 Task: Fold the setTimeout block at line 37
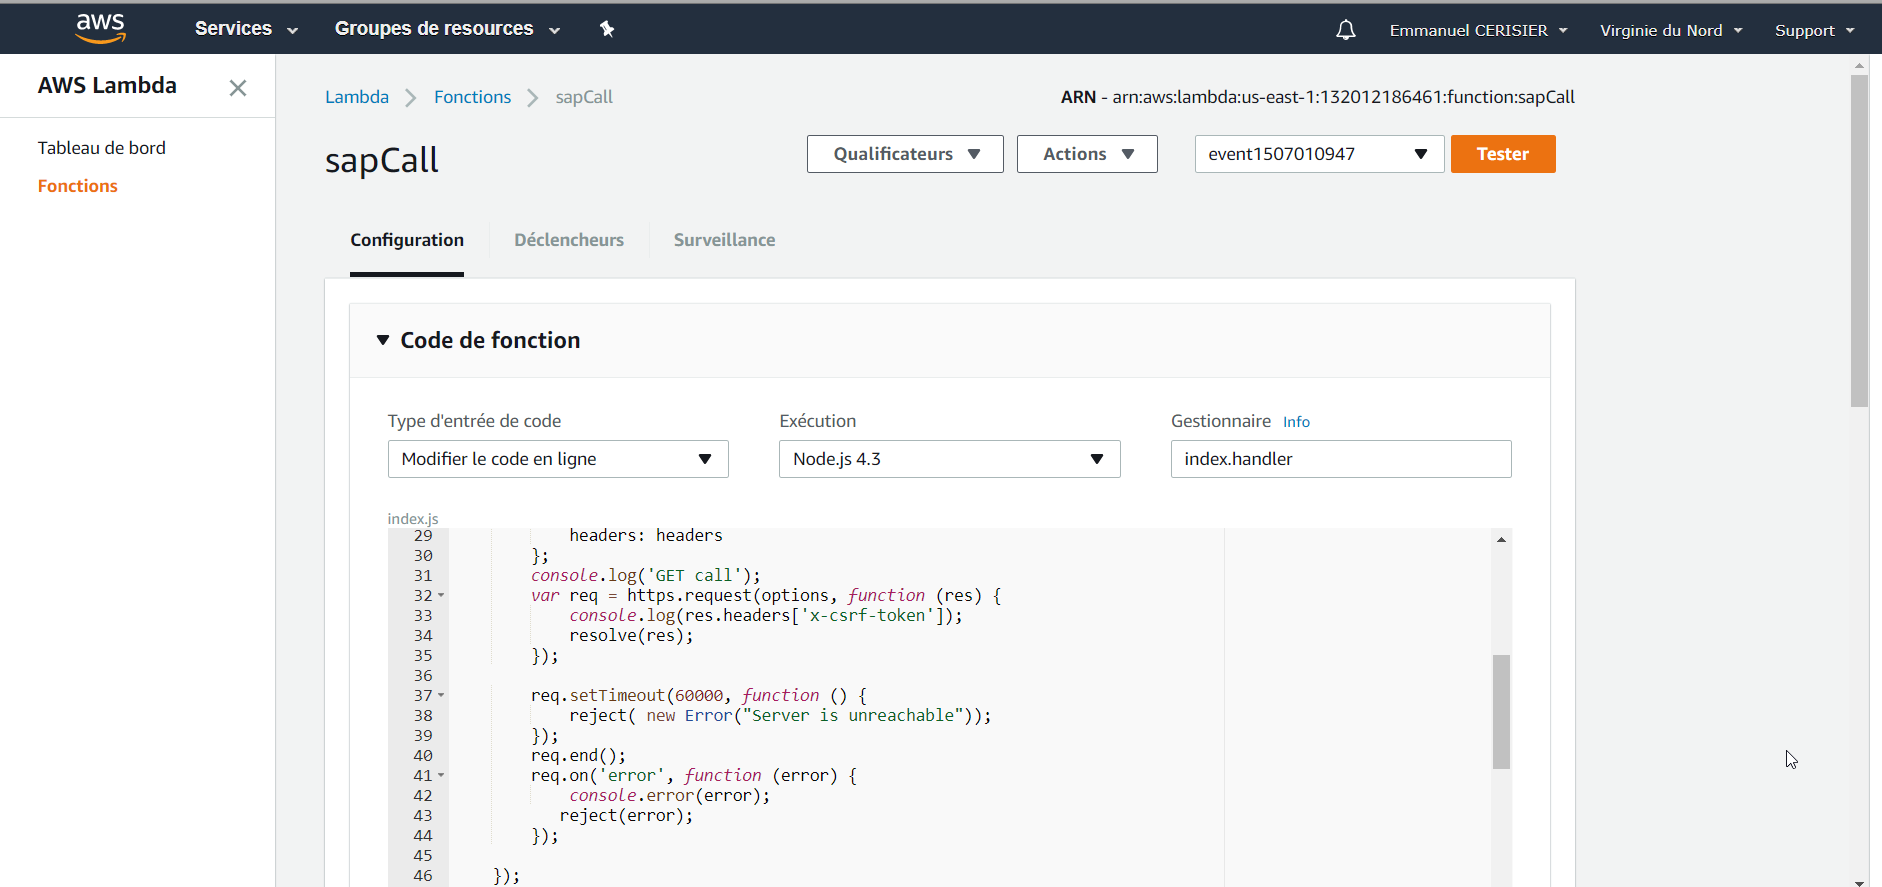coord(441,695)
